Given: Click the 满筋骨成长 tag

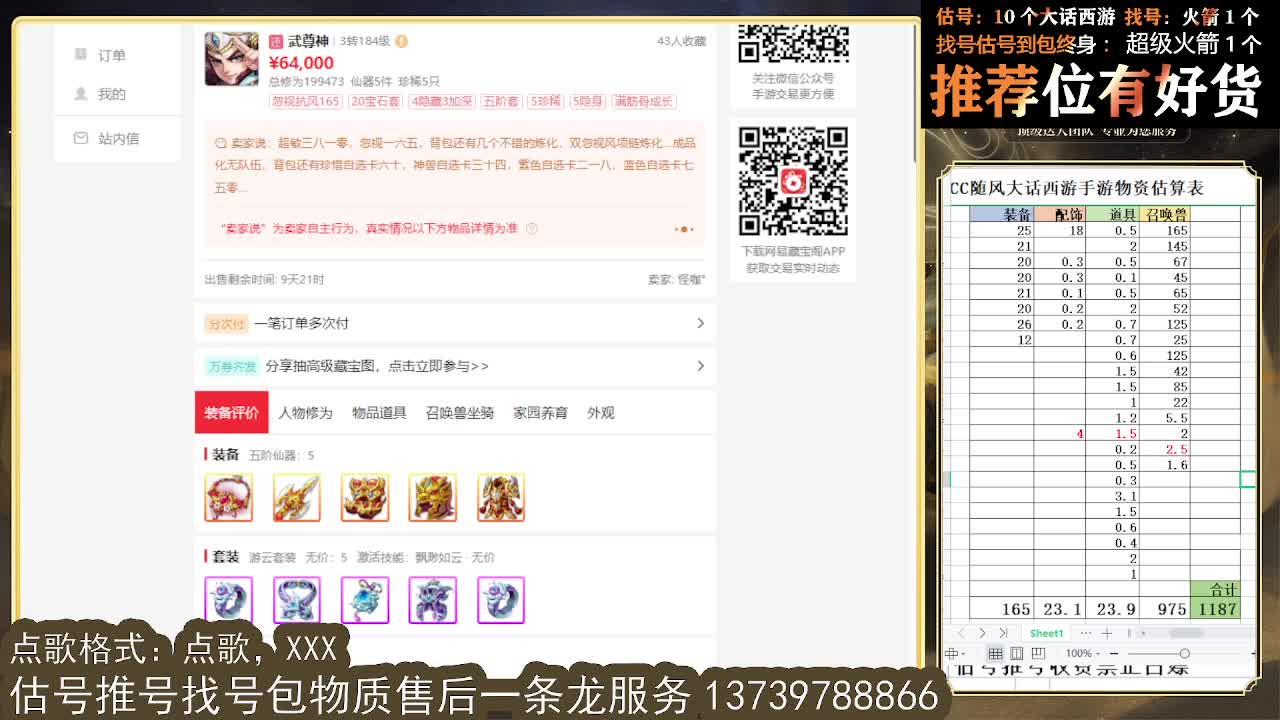Looking at the screenshot, I should click(644, 101).
